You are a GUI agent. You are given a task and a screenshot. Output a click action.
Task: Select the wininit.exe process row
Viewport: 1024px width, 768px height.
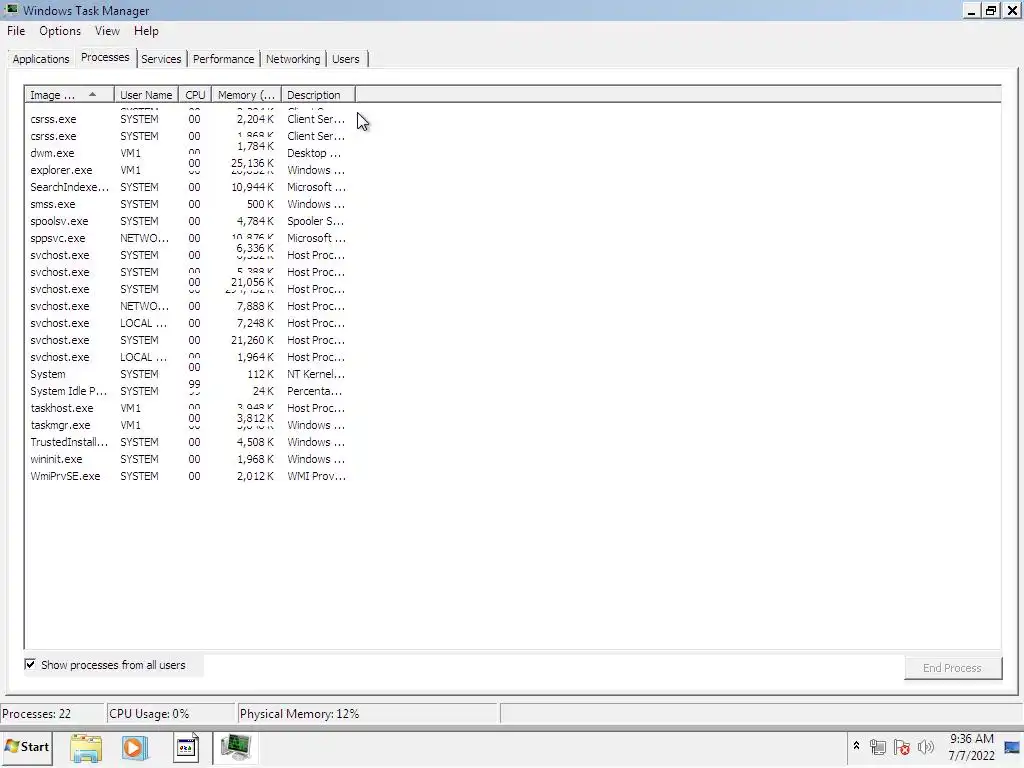click(188, 458)
